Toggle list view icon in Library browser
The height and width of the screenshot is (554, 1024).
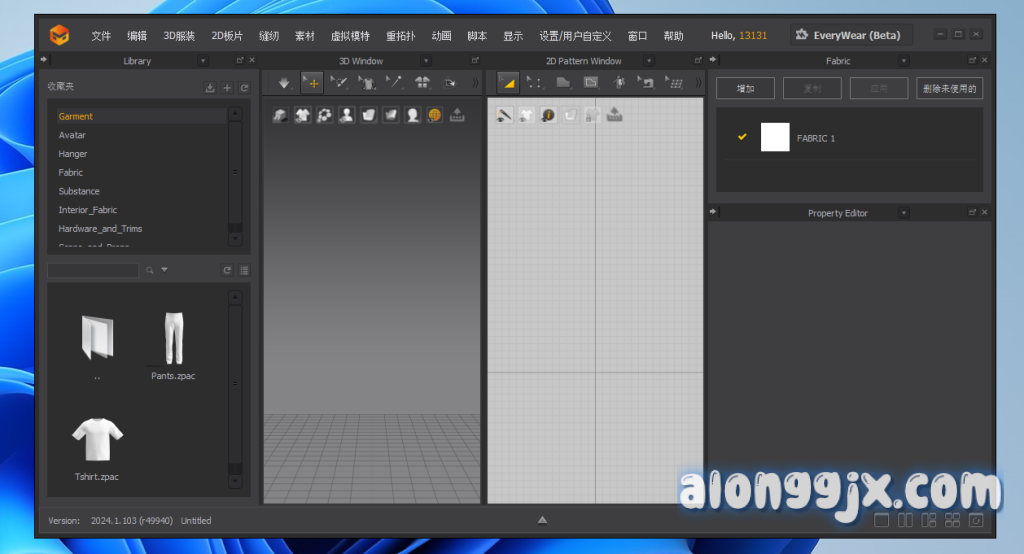point(244,270)
